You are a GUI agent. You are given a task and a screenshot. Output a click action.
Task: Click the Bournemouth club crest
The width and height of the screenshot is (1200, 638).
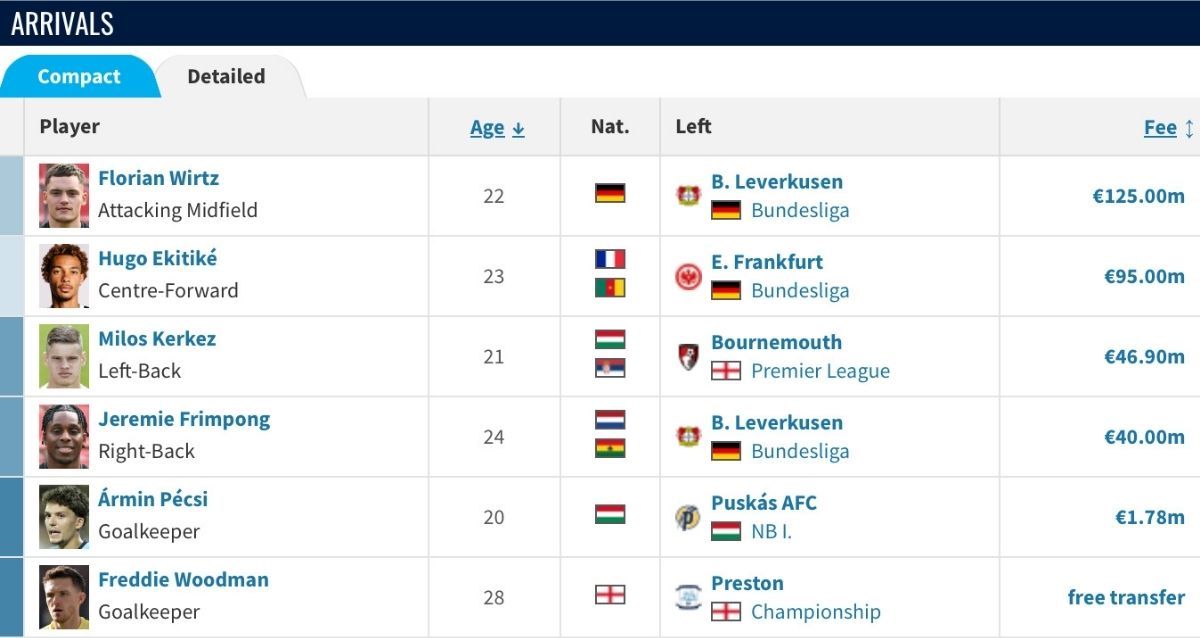688,356
